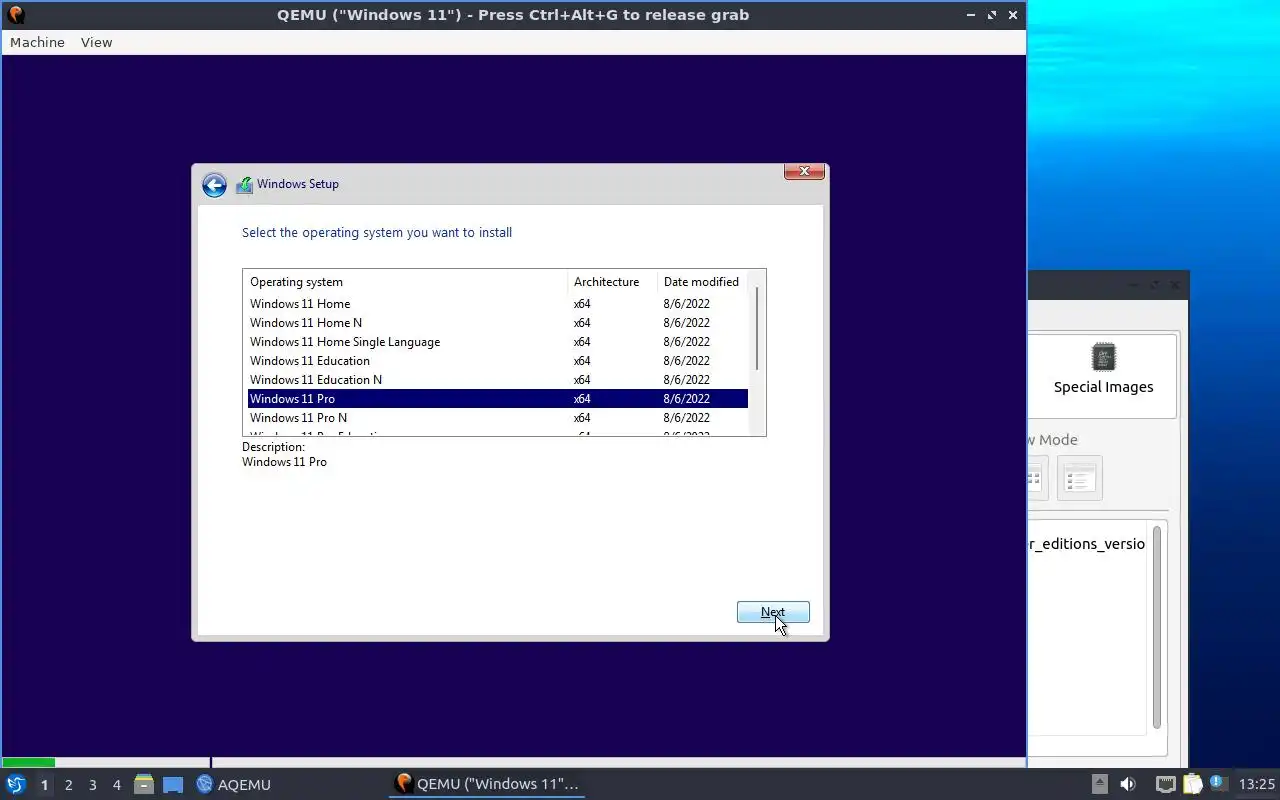Minimize the QEMU window
Screen dimensions: 1280x800
coord(971,15)
